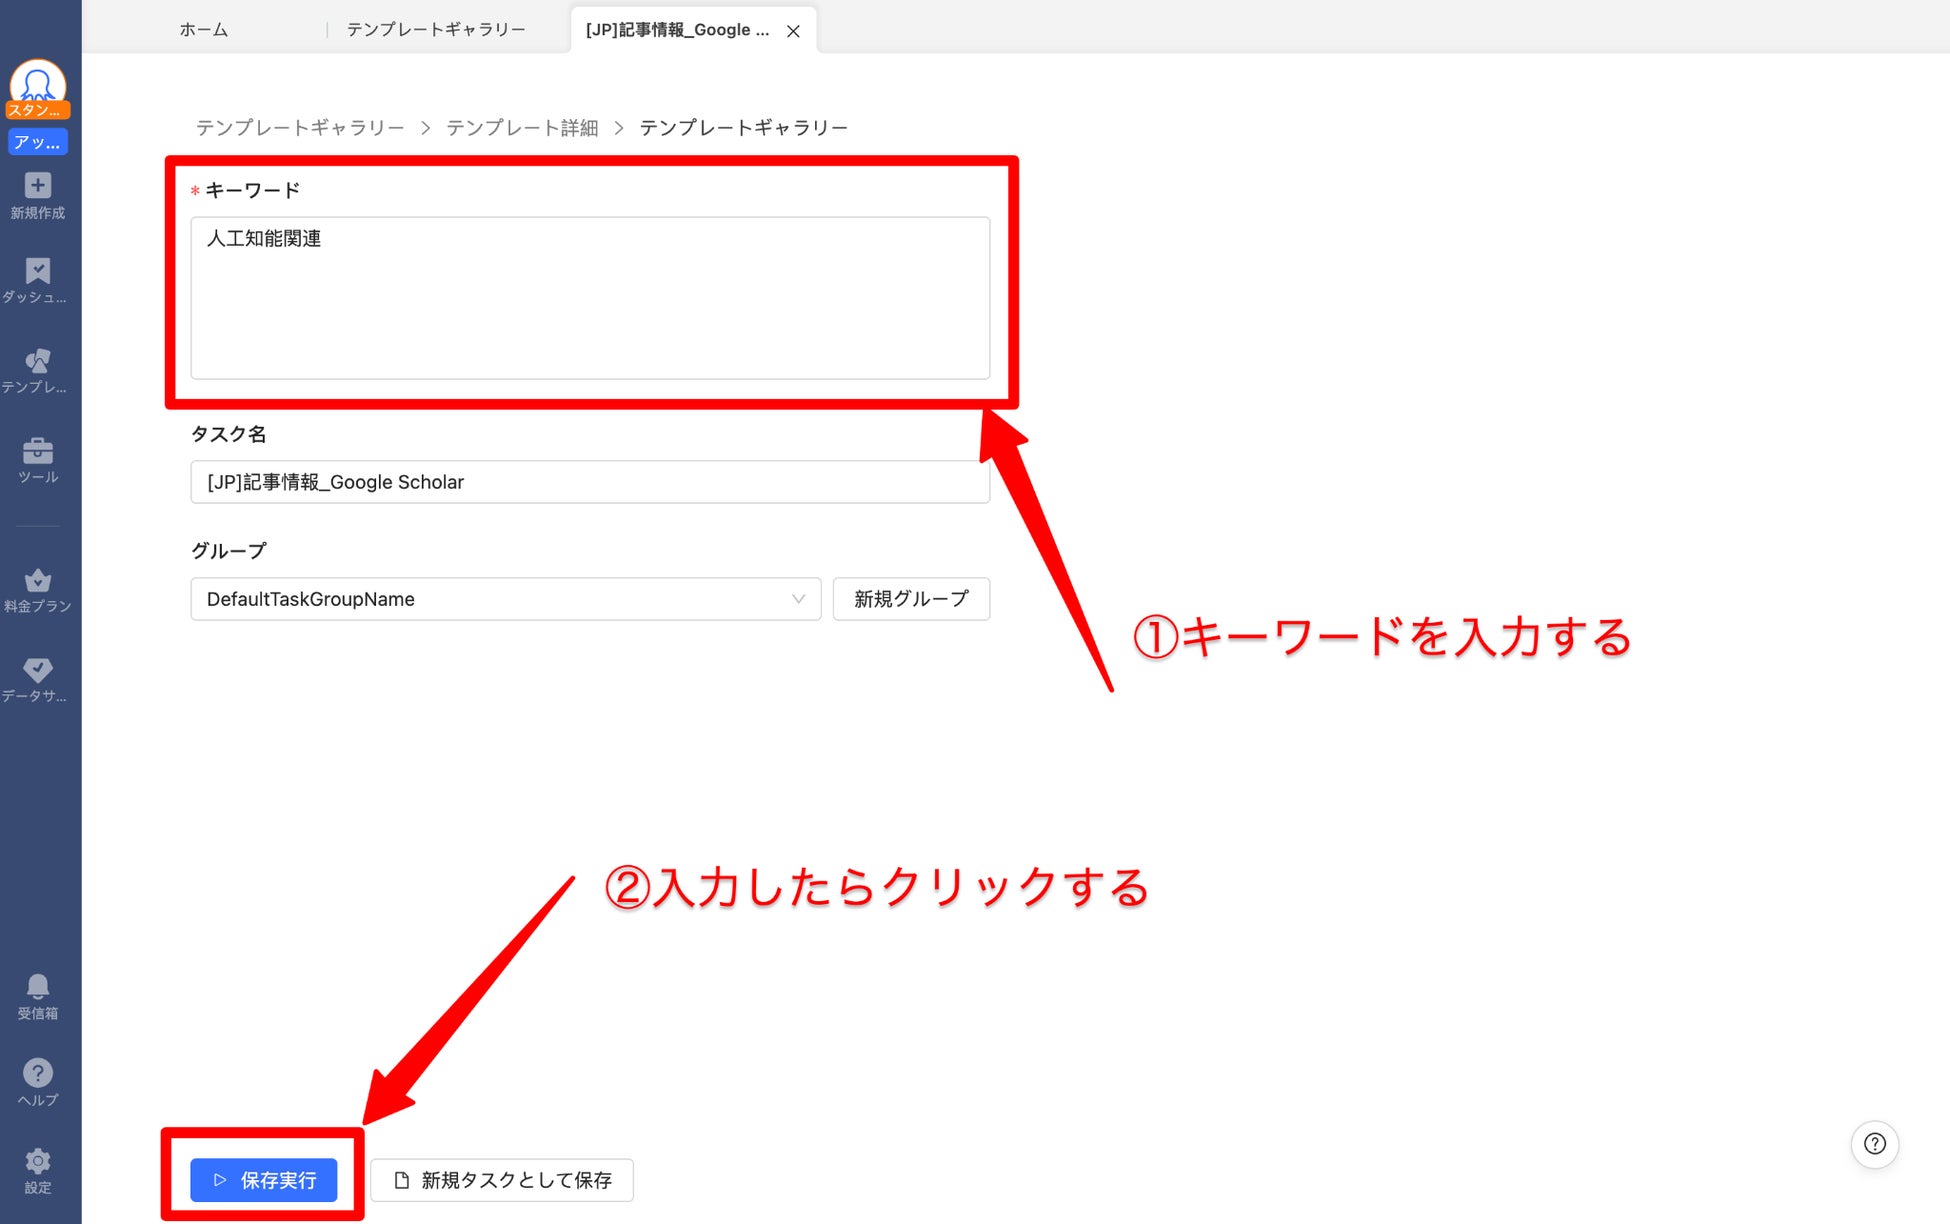Click 新規タスクとして保存 button

coord(502,1180)
